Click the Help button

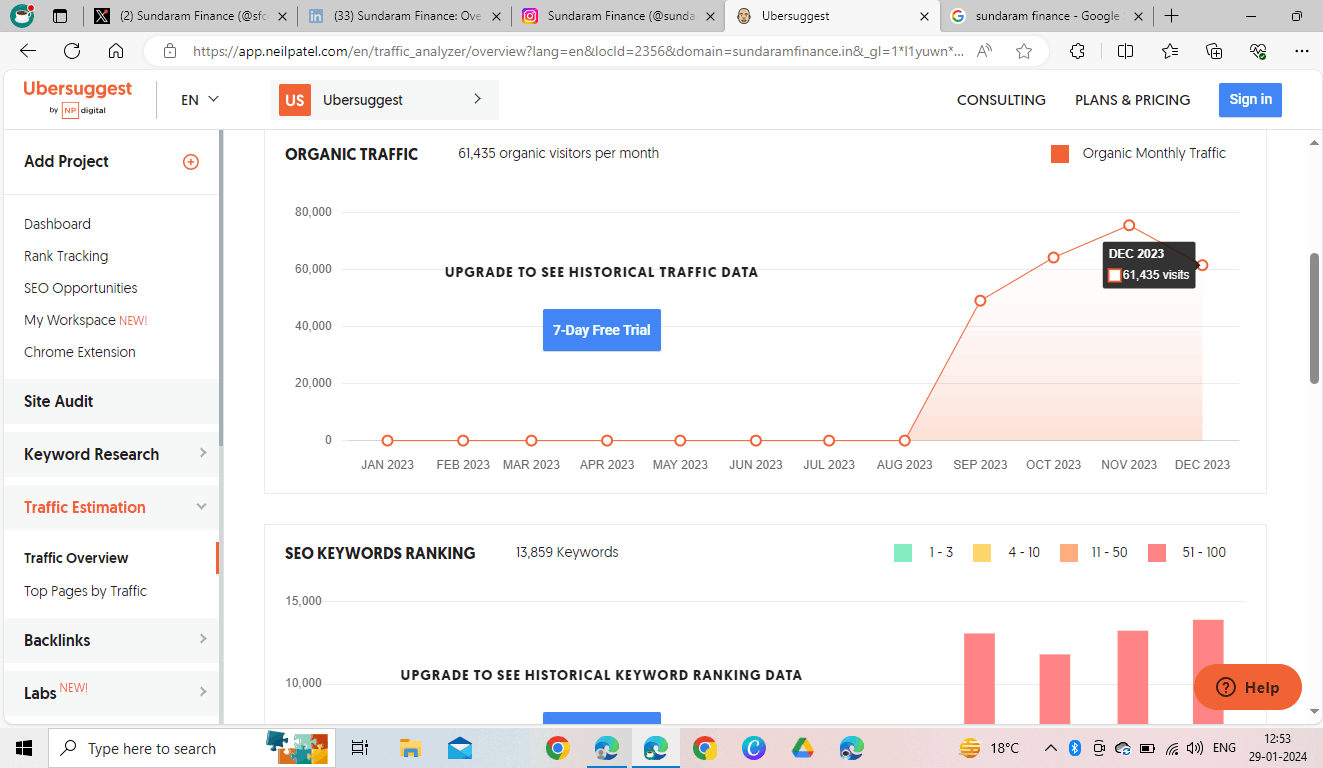(x=1248, y=688)
